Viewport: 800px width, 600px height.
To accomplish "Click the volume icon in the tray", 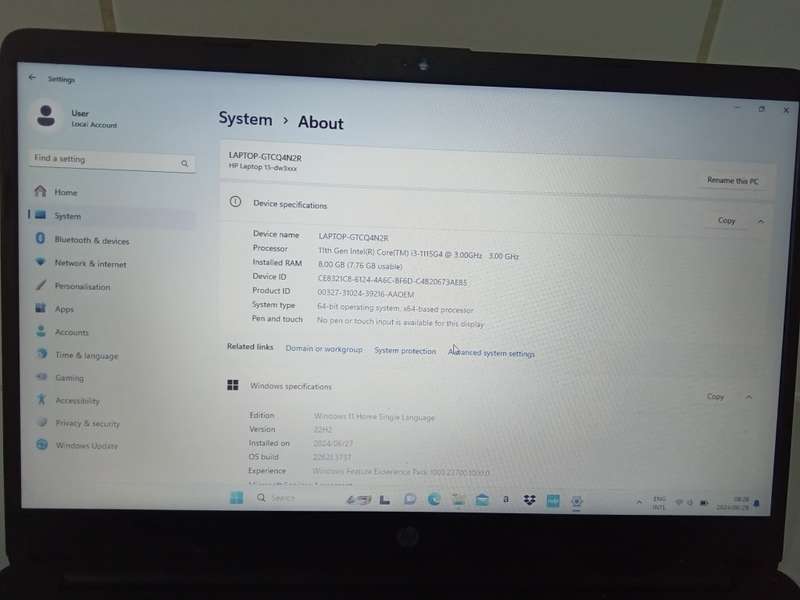I will (x=690, y=503).
